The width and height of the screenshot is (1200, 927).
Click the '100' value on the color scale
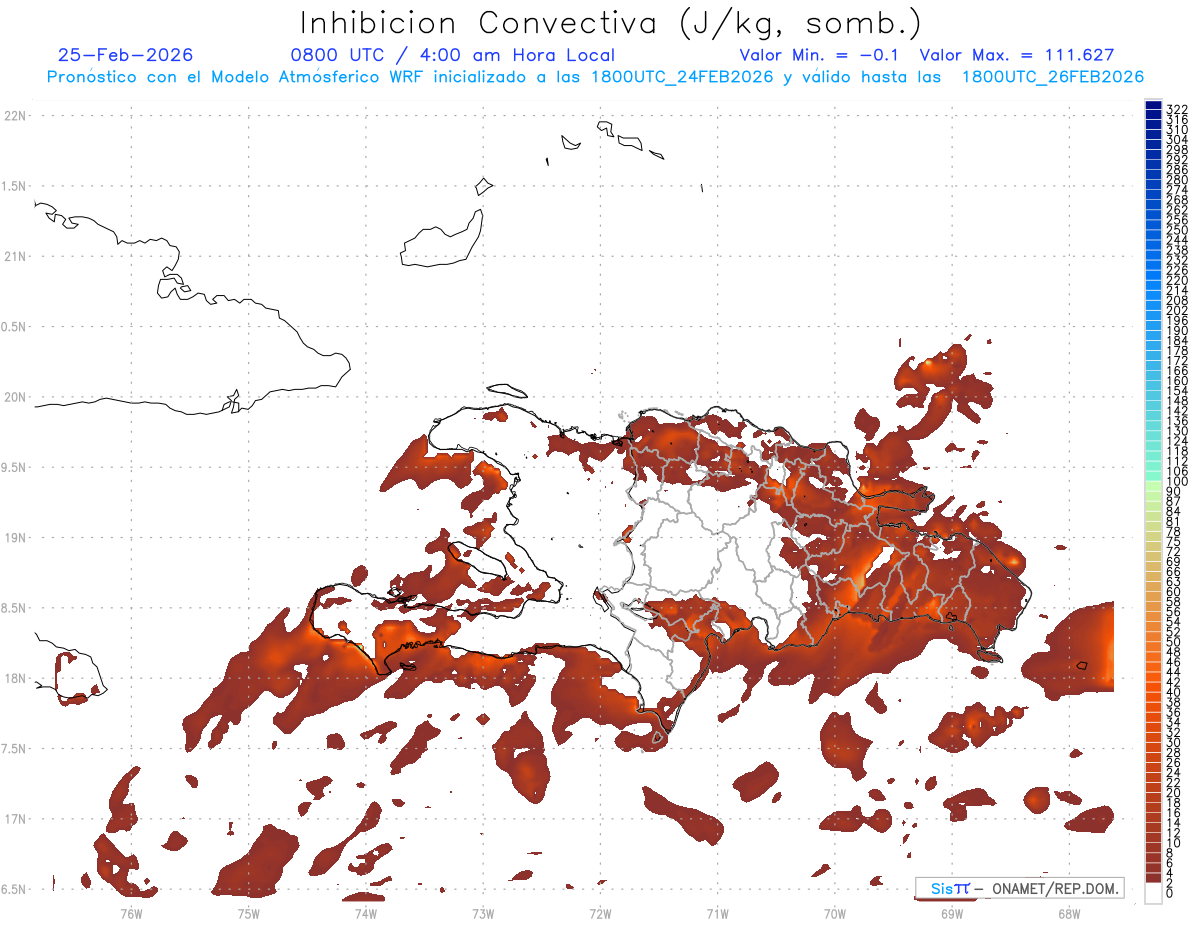click(1177, 482)
